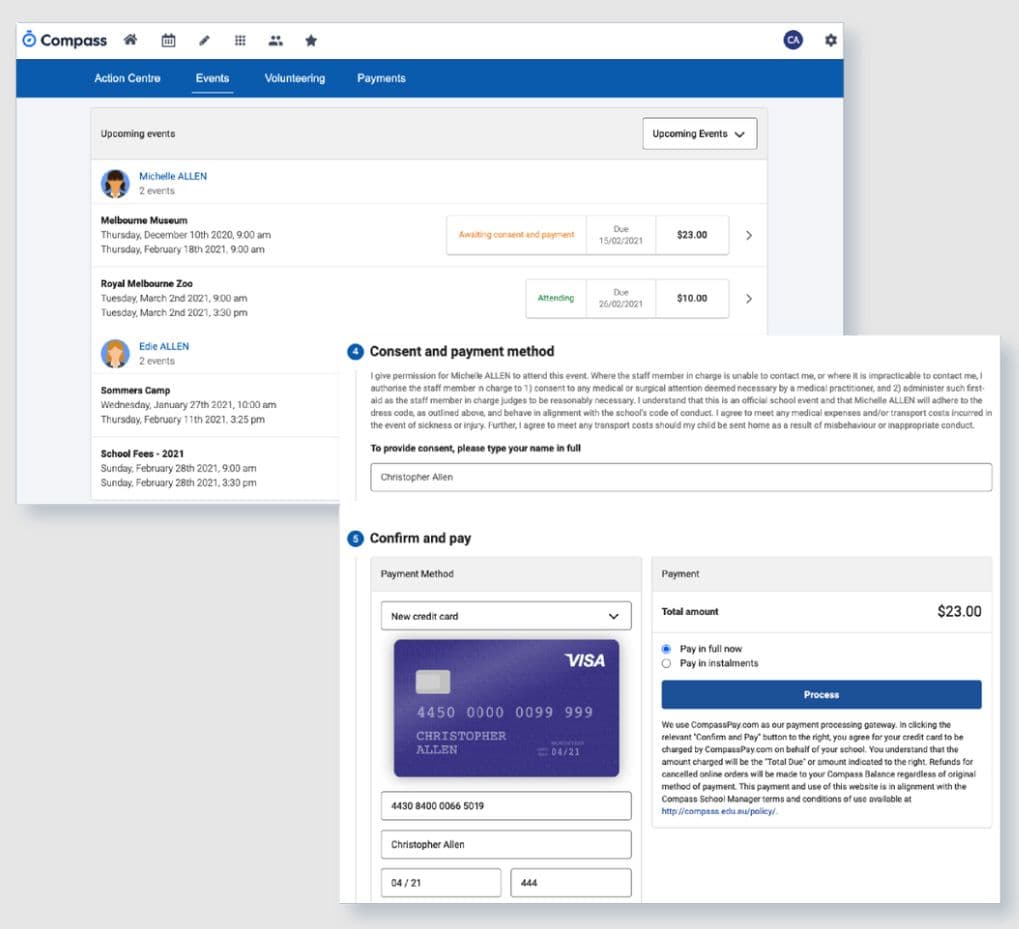Select Pay in full now option
The width and height of the screenshot is (1019, 929).
tap(666, 648)
